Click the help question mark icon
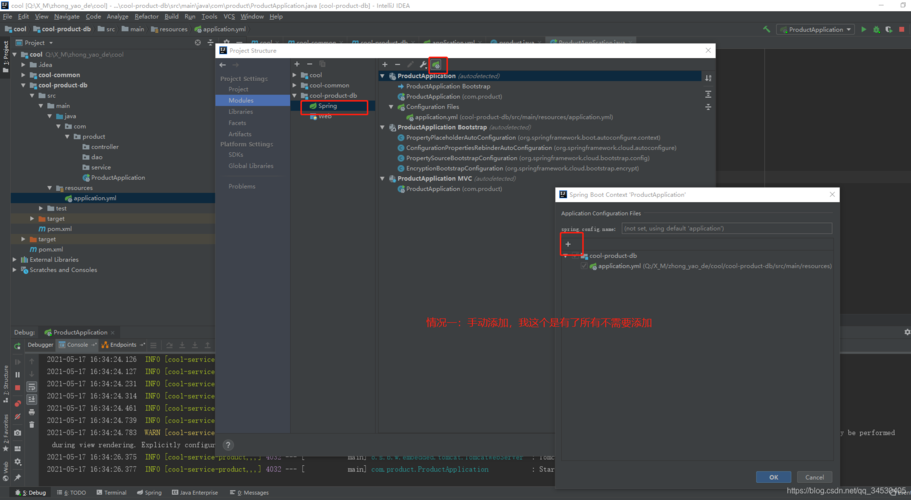The width and height of the screenshot is (911, 500). pos(227,445)
